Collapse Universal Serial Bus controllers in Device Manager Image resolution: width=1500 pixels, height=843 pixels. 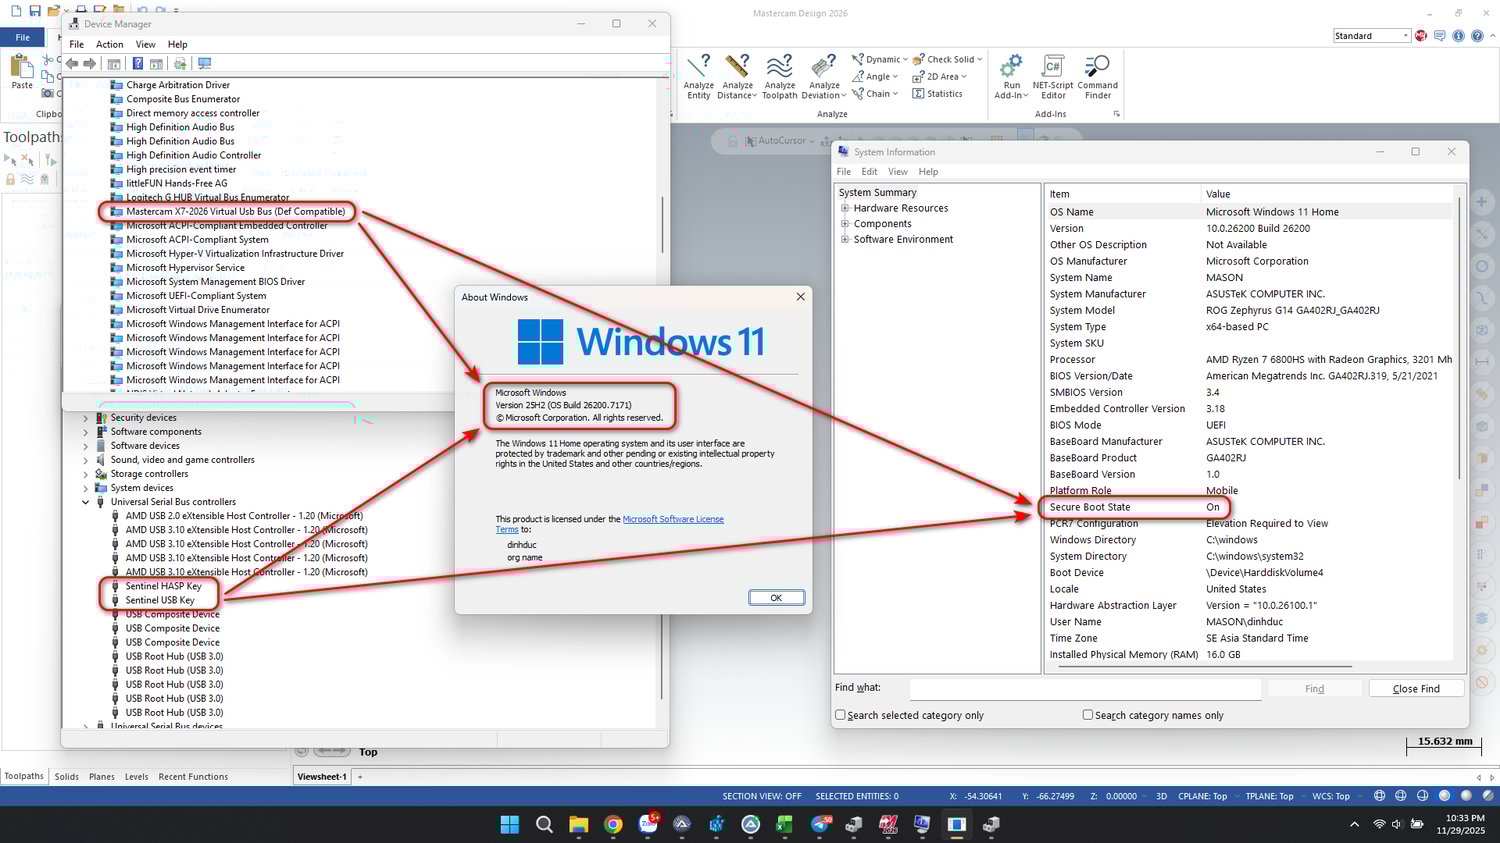86,502
